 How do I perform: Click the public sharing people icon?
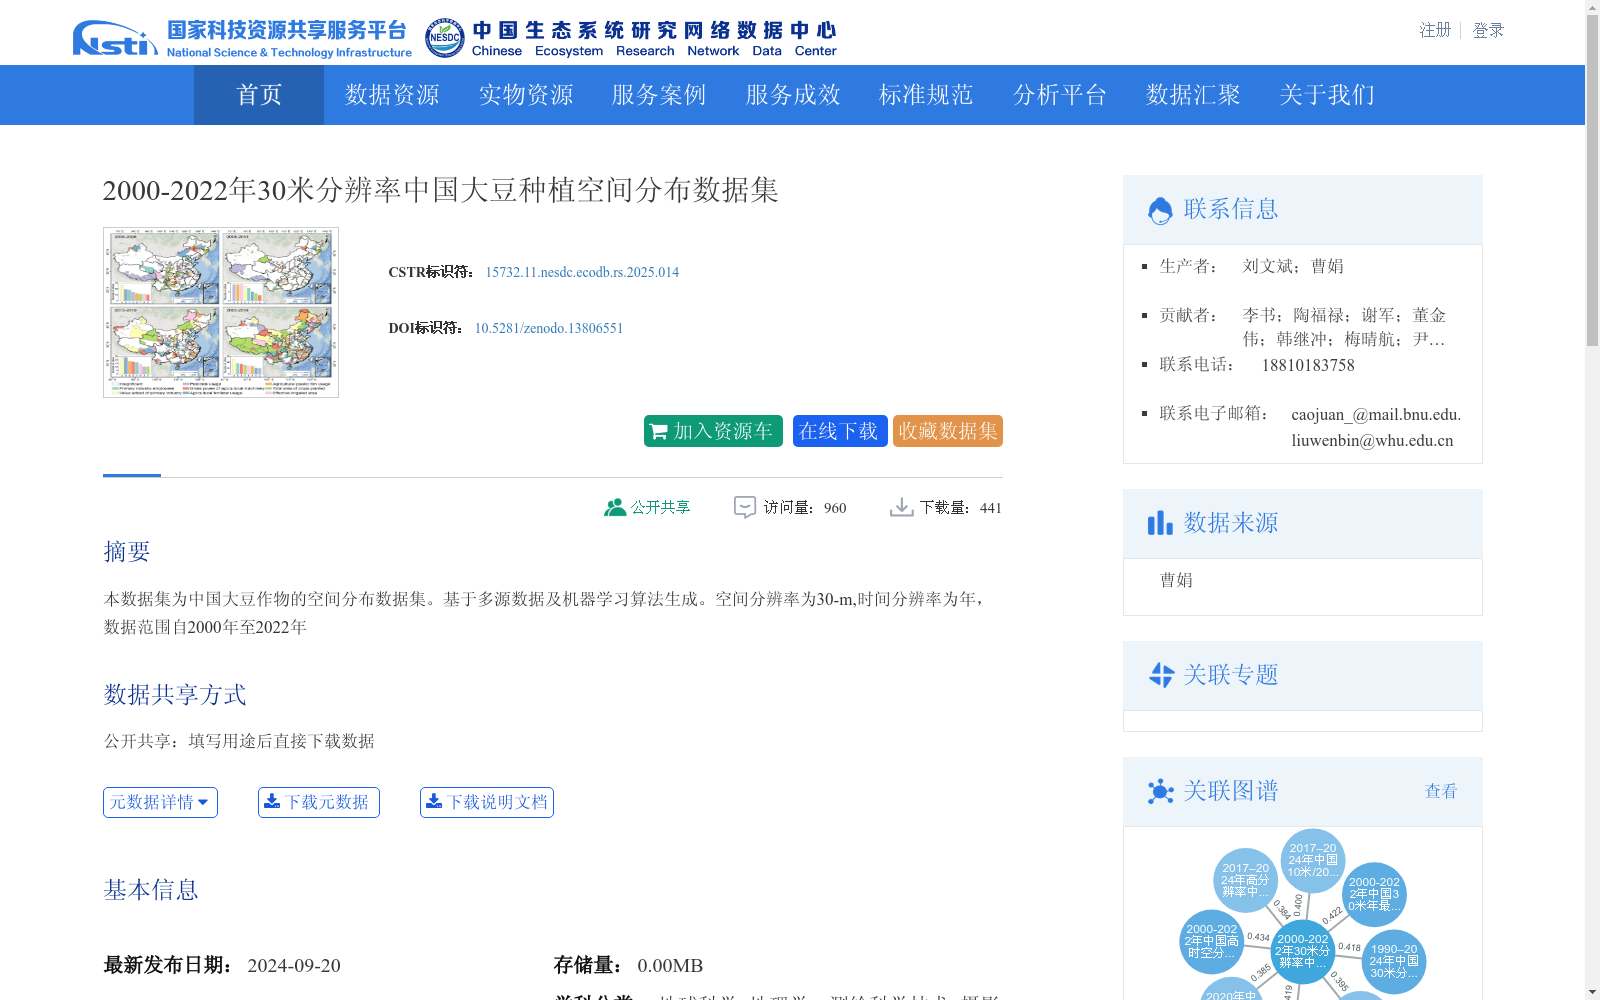point(615,507)
